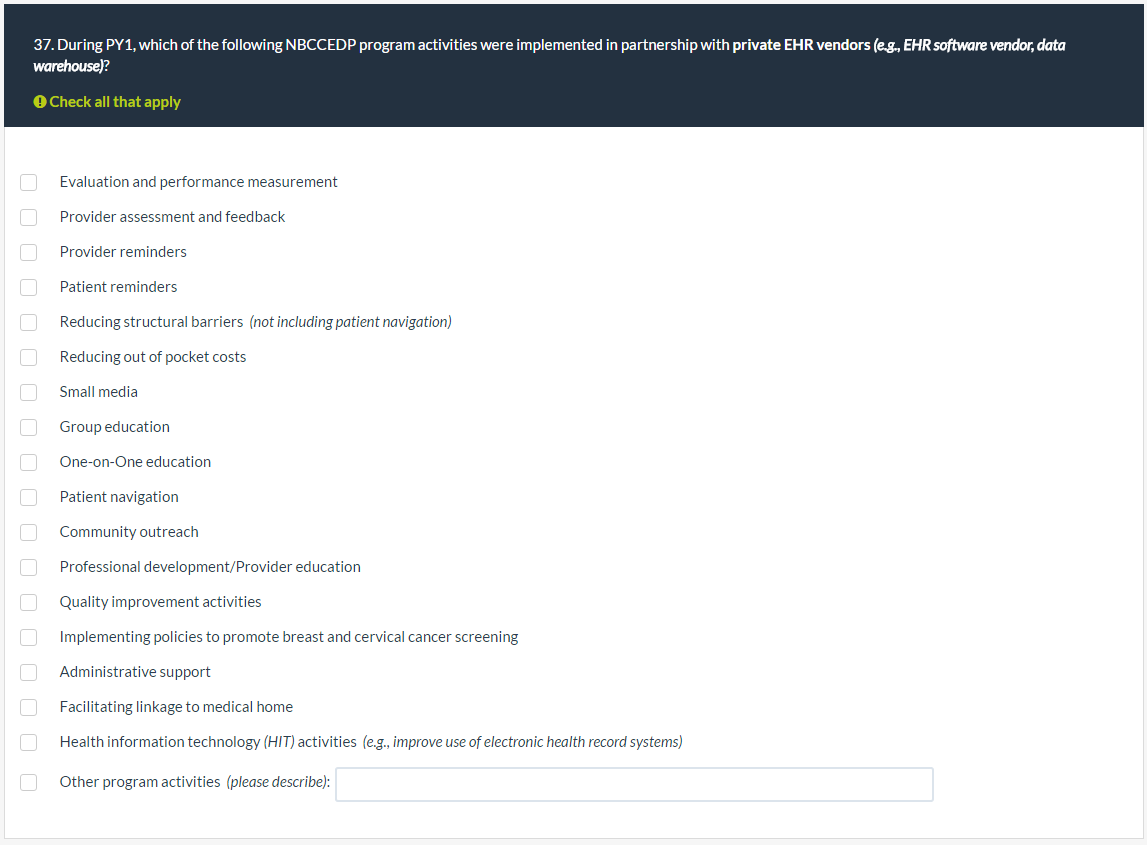Select Health information technology activities checkbox
The height and width of the screenshot is (845, 1147).
(29, 742)
